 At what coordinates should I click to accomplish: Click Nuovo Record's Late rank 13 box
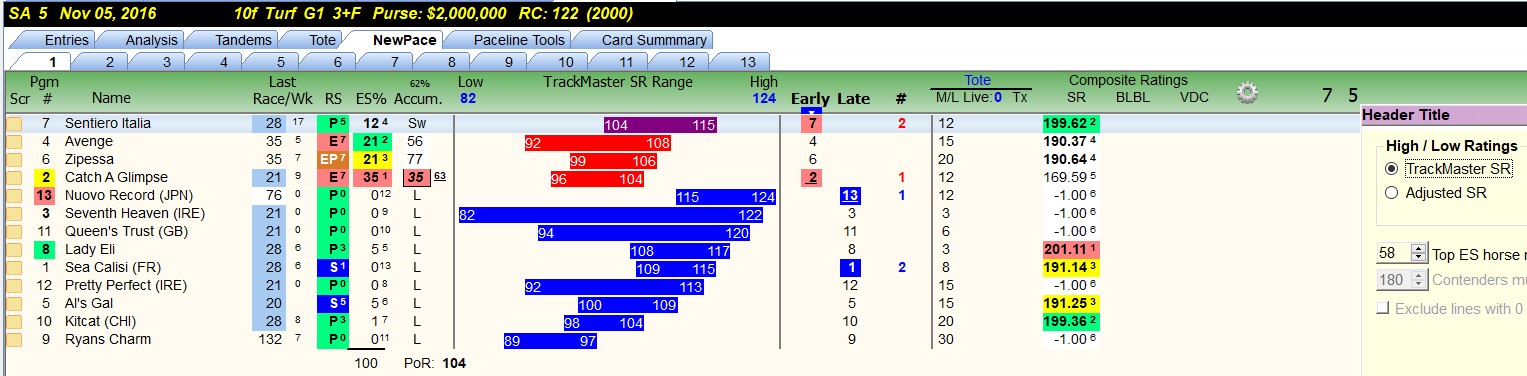click(851, 195)
